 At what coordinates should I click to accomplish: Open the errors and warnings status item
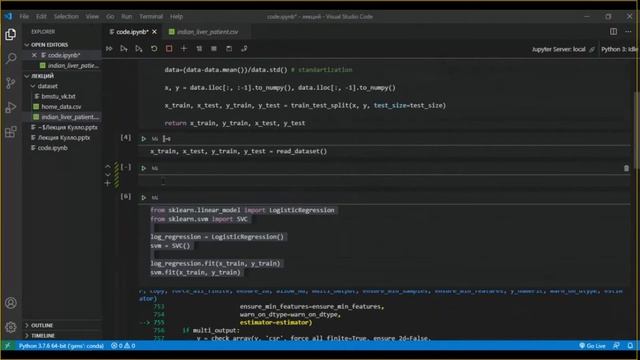pyautogui.click(x=123, y=346)
